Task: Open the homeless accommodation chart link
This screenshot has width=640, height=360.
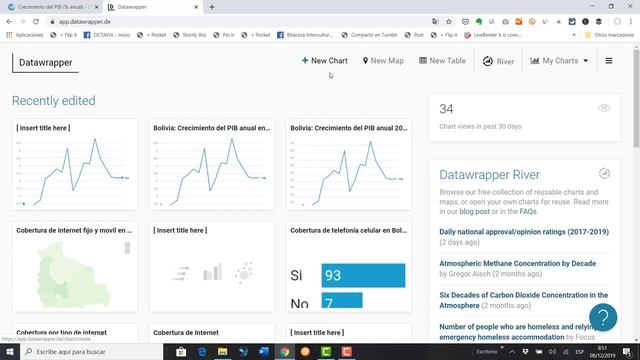Action: [518, 332]
